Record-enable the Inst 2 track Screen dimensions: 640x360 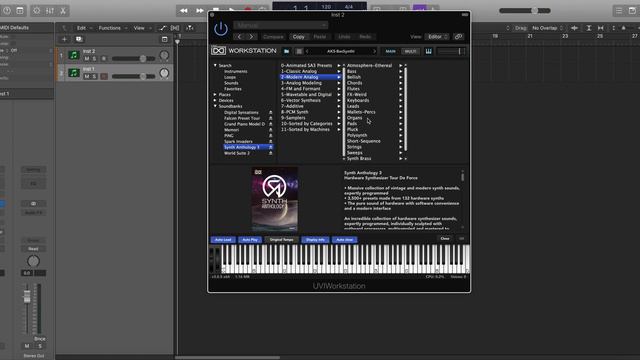coord(104,59)
